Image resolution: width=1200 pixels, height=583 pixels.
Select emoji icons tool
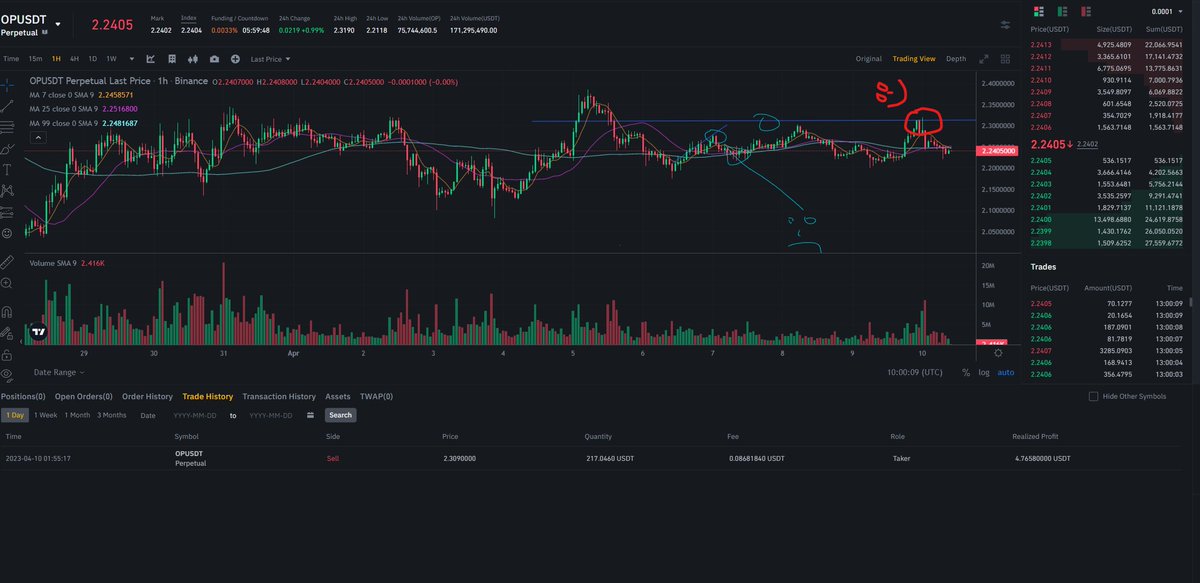(x=8, y=233)
